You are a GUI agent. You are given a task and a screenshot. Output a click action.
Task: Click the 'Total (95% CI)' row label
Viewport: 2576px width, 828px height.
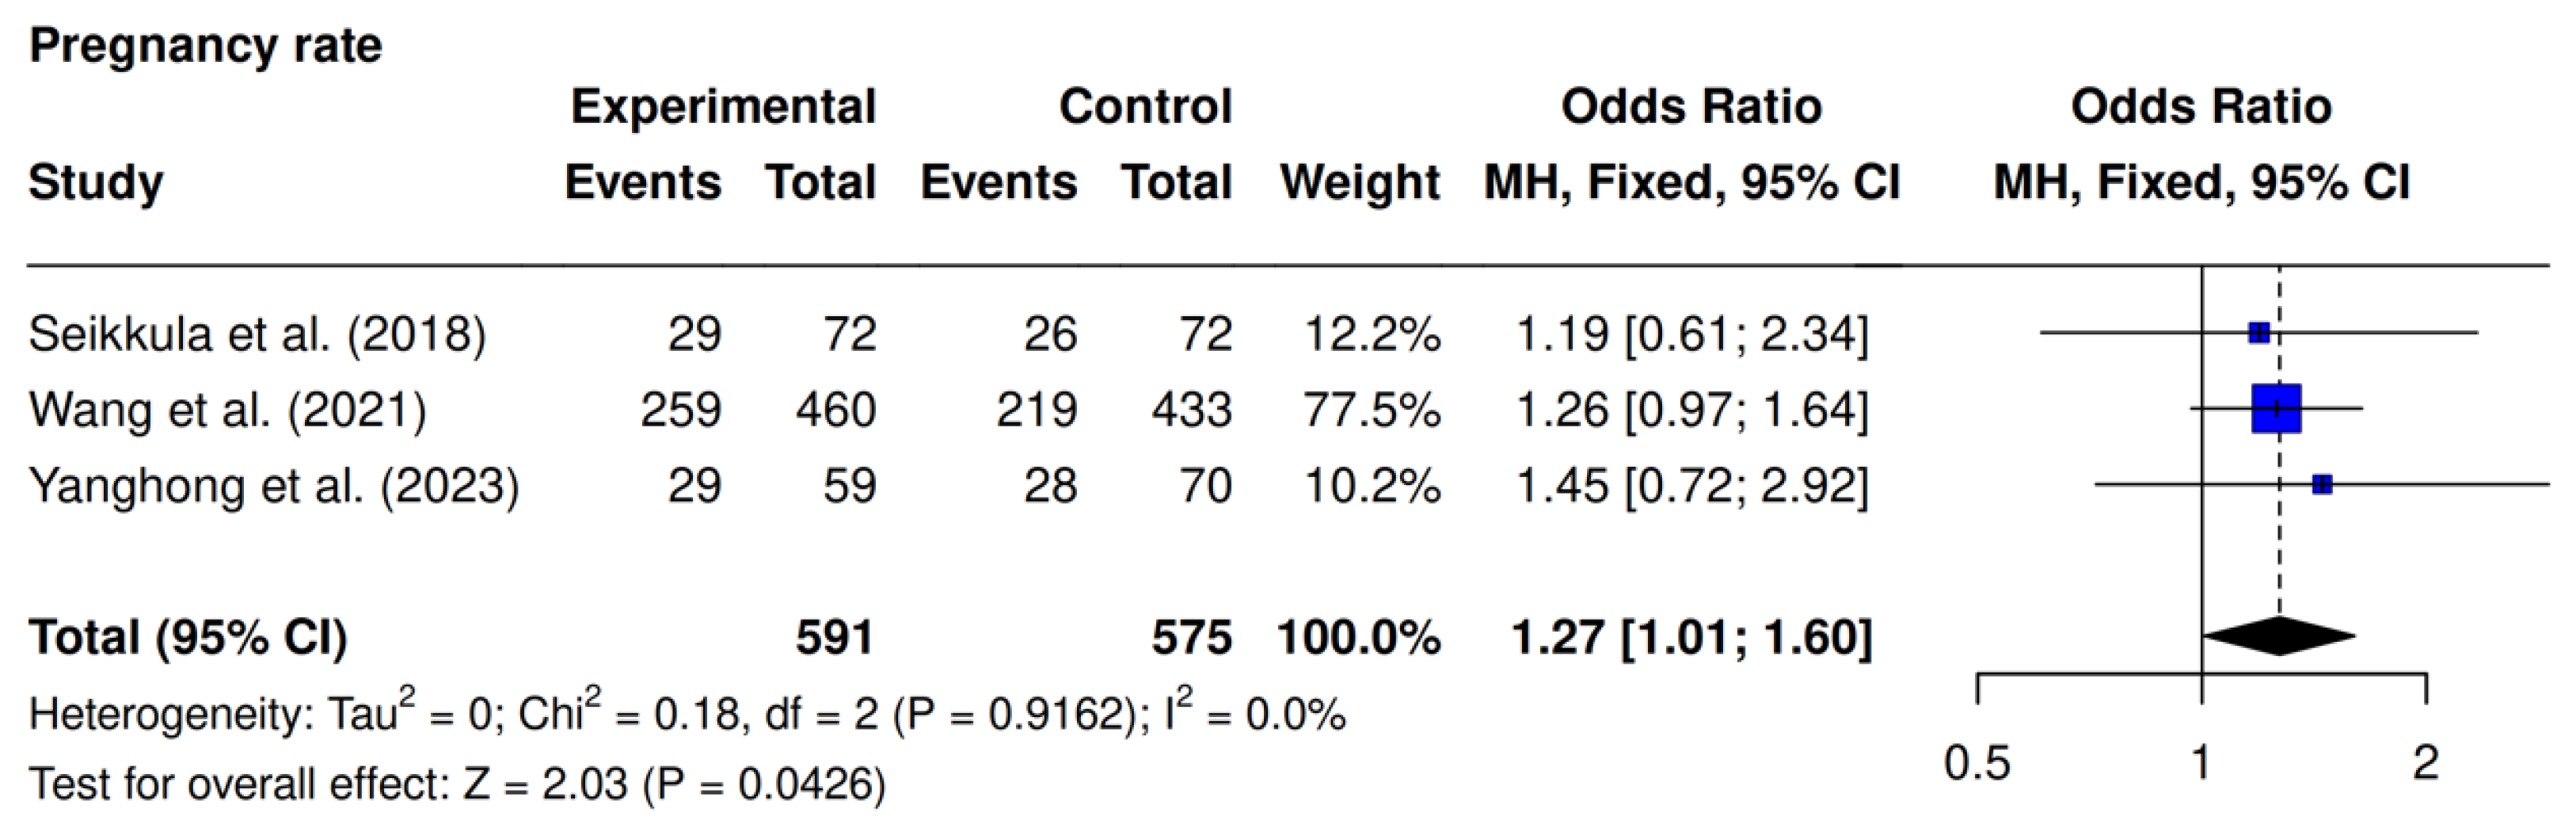(188, 637)
